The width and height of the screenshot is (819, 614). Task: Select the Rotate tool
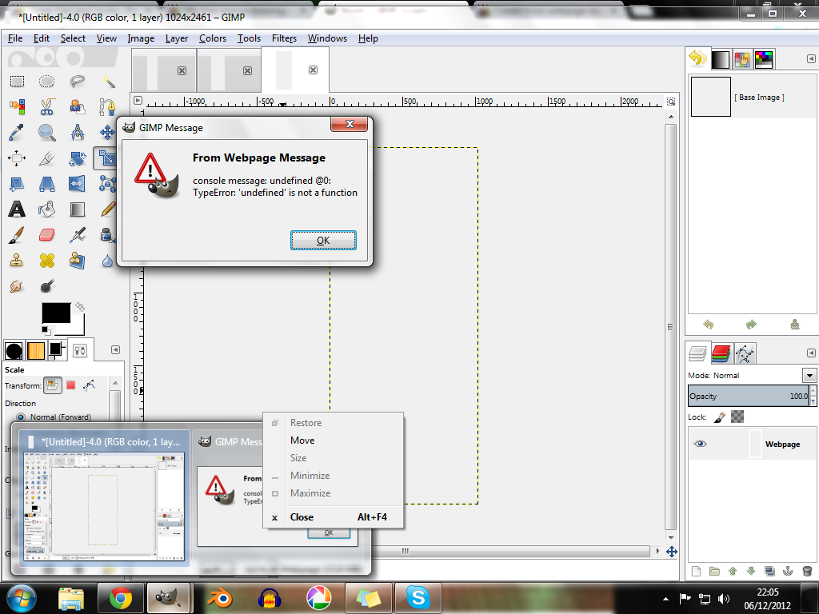tap(77, 158)
